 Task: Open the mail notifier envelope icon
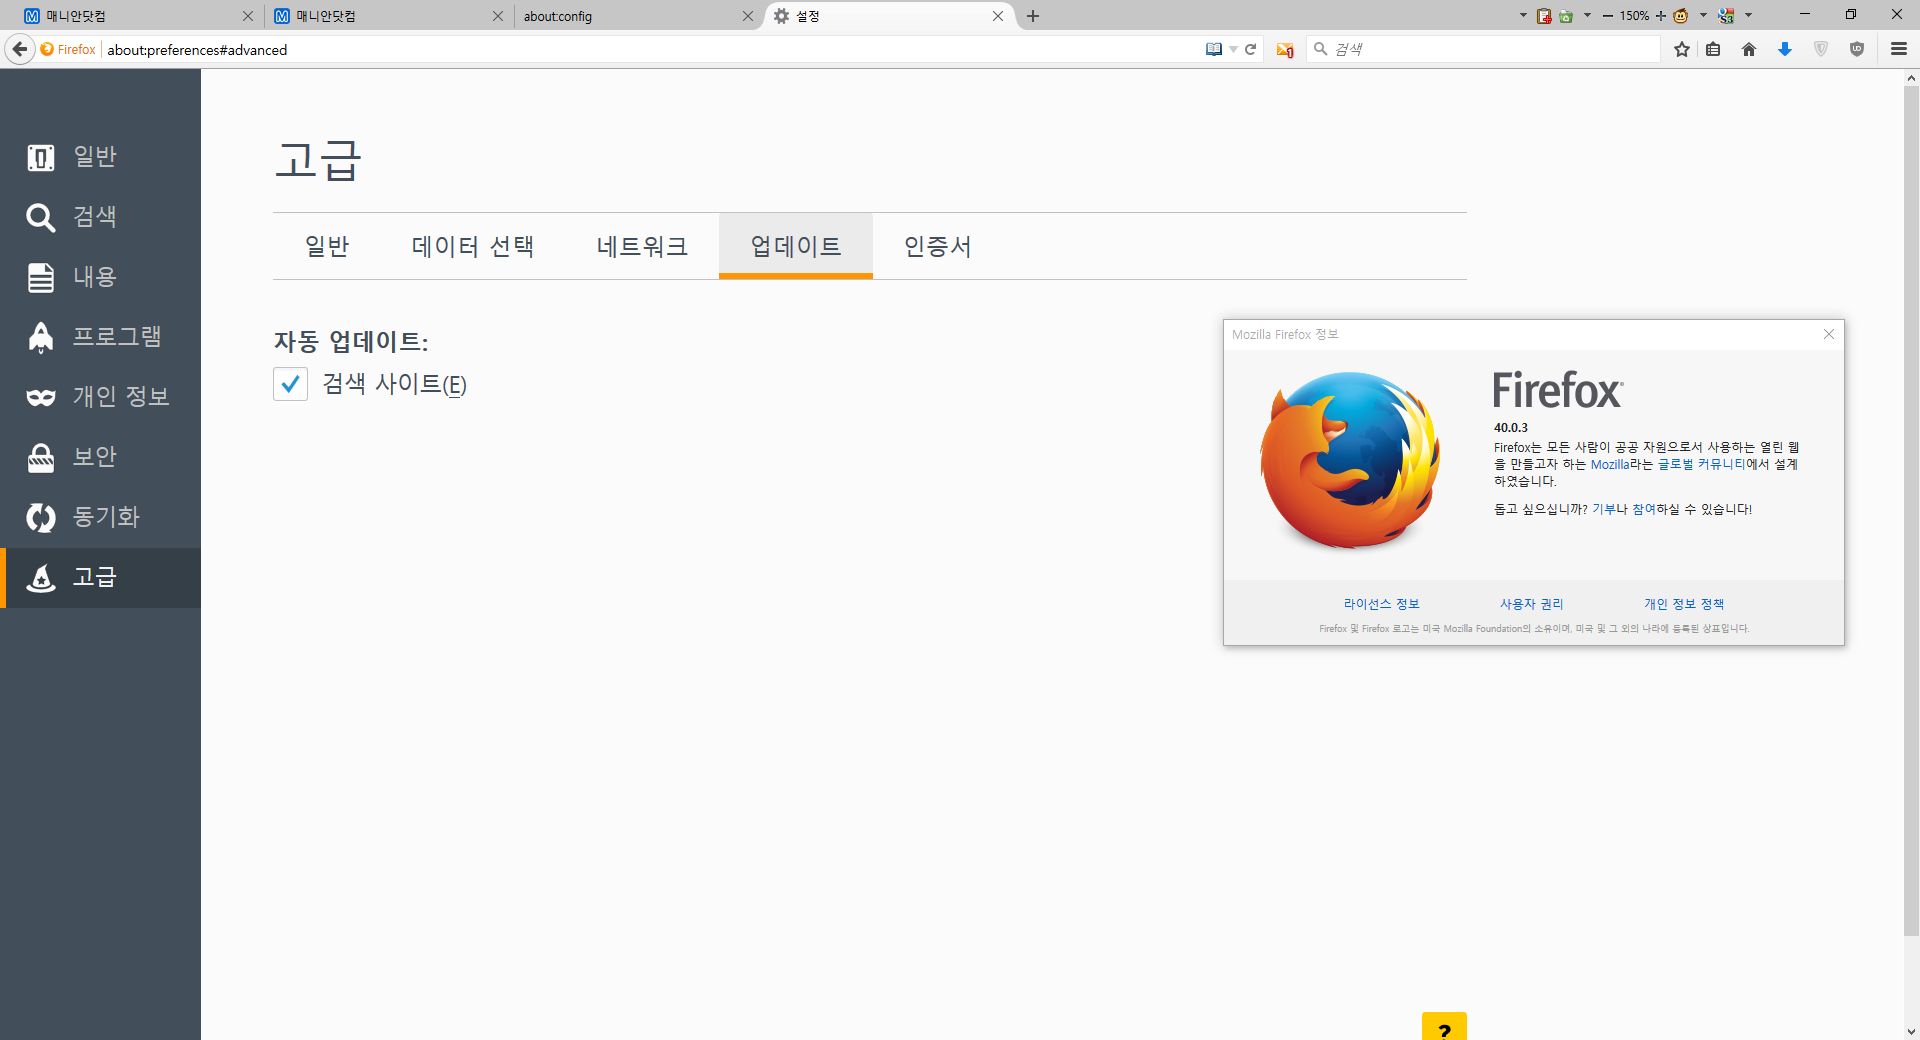tap(1285, 49)
